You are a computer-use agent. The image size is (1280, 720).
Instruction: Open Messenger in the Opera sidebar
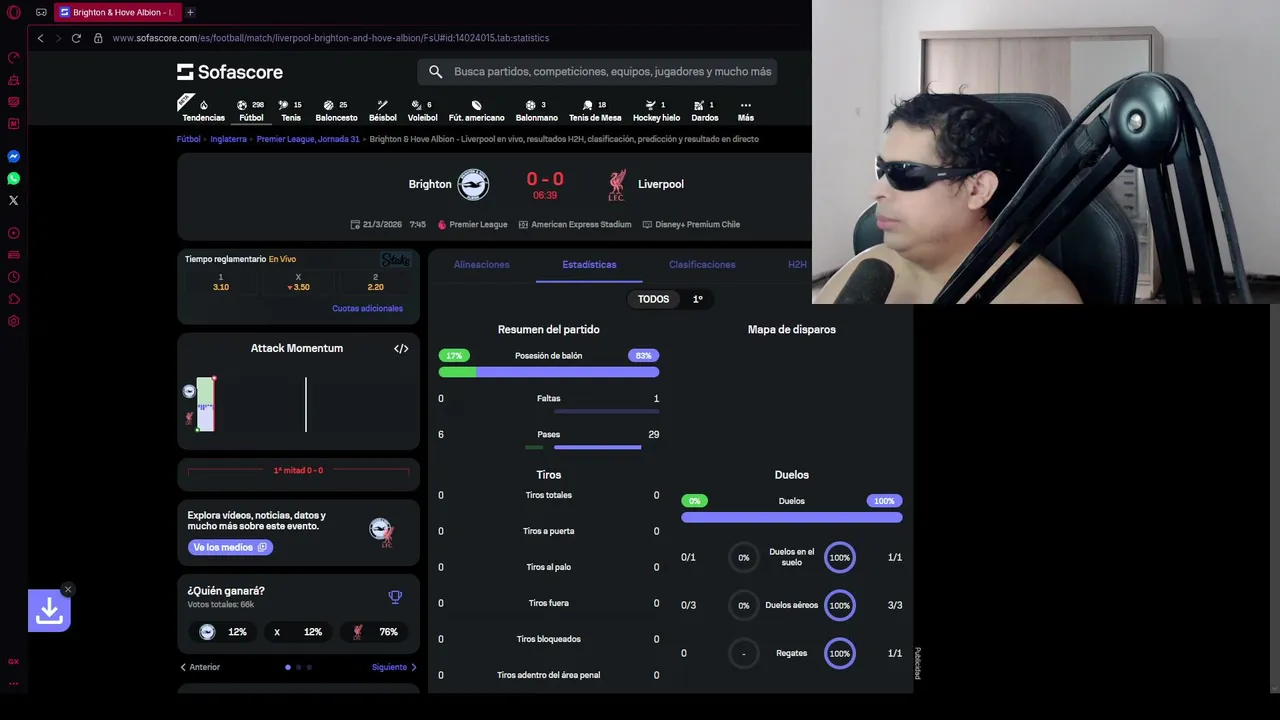[14, 156]
